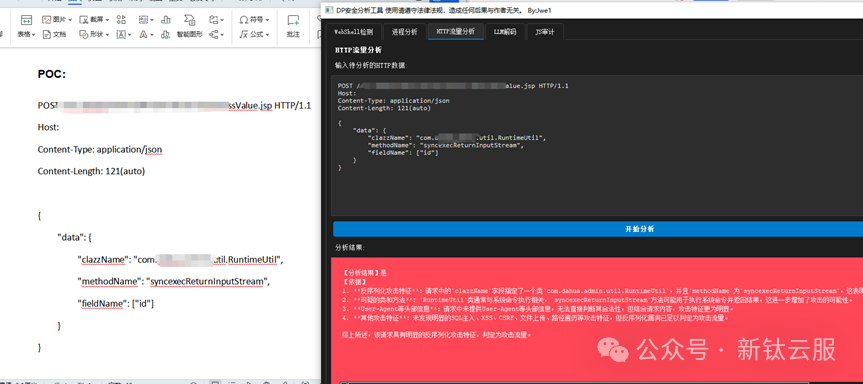Screen dimensions: 863x384
Task: Click the 输入待分析的HTTP数据 label
Action: [x=372, y=65]
